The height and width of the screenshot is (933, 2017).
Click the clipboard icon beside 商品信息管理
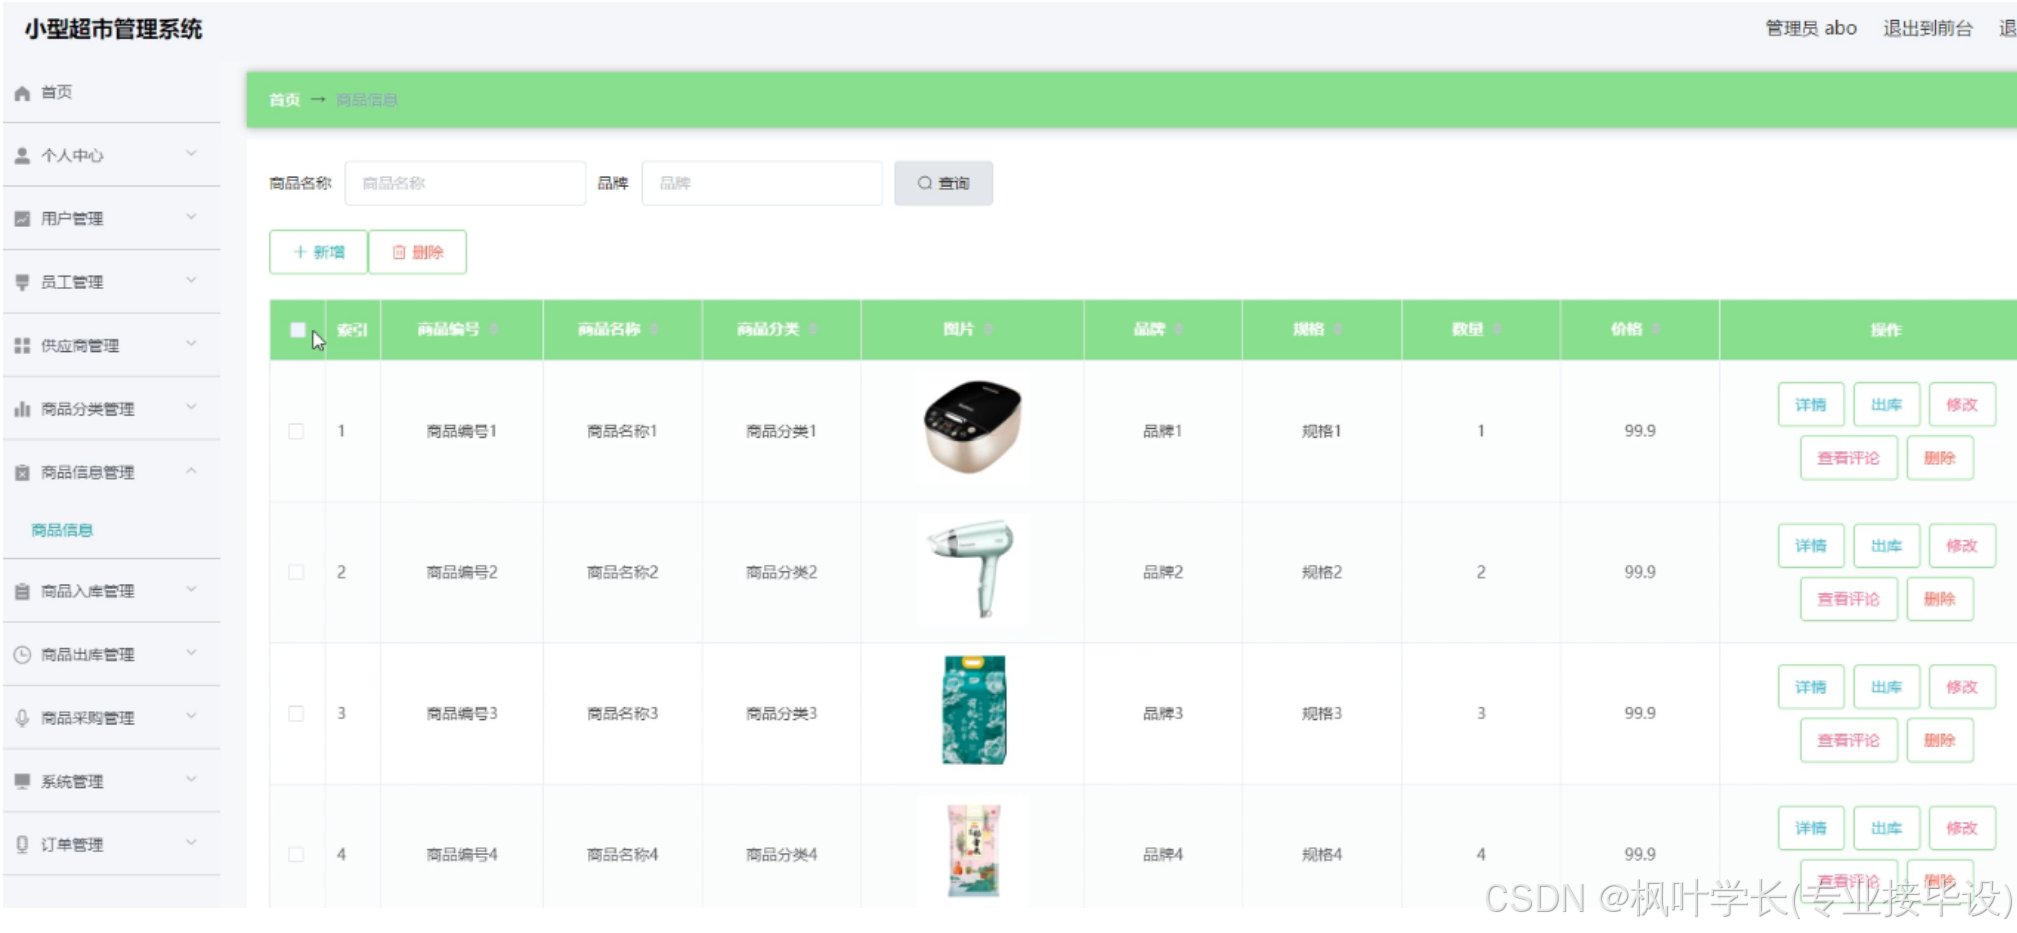(x=22, y=473)
